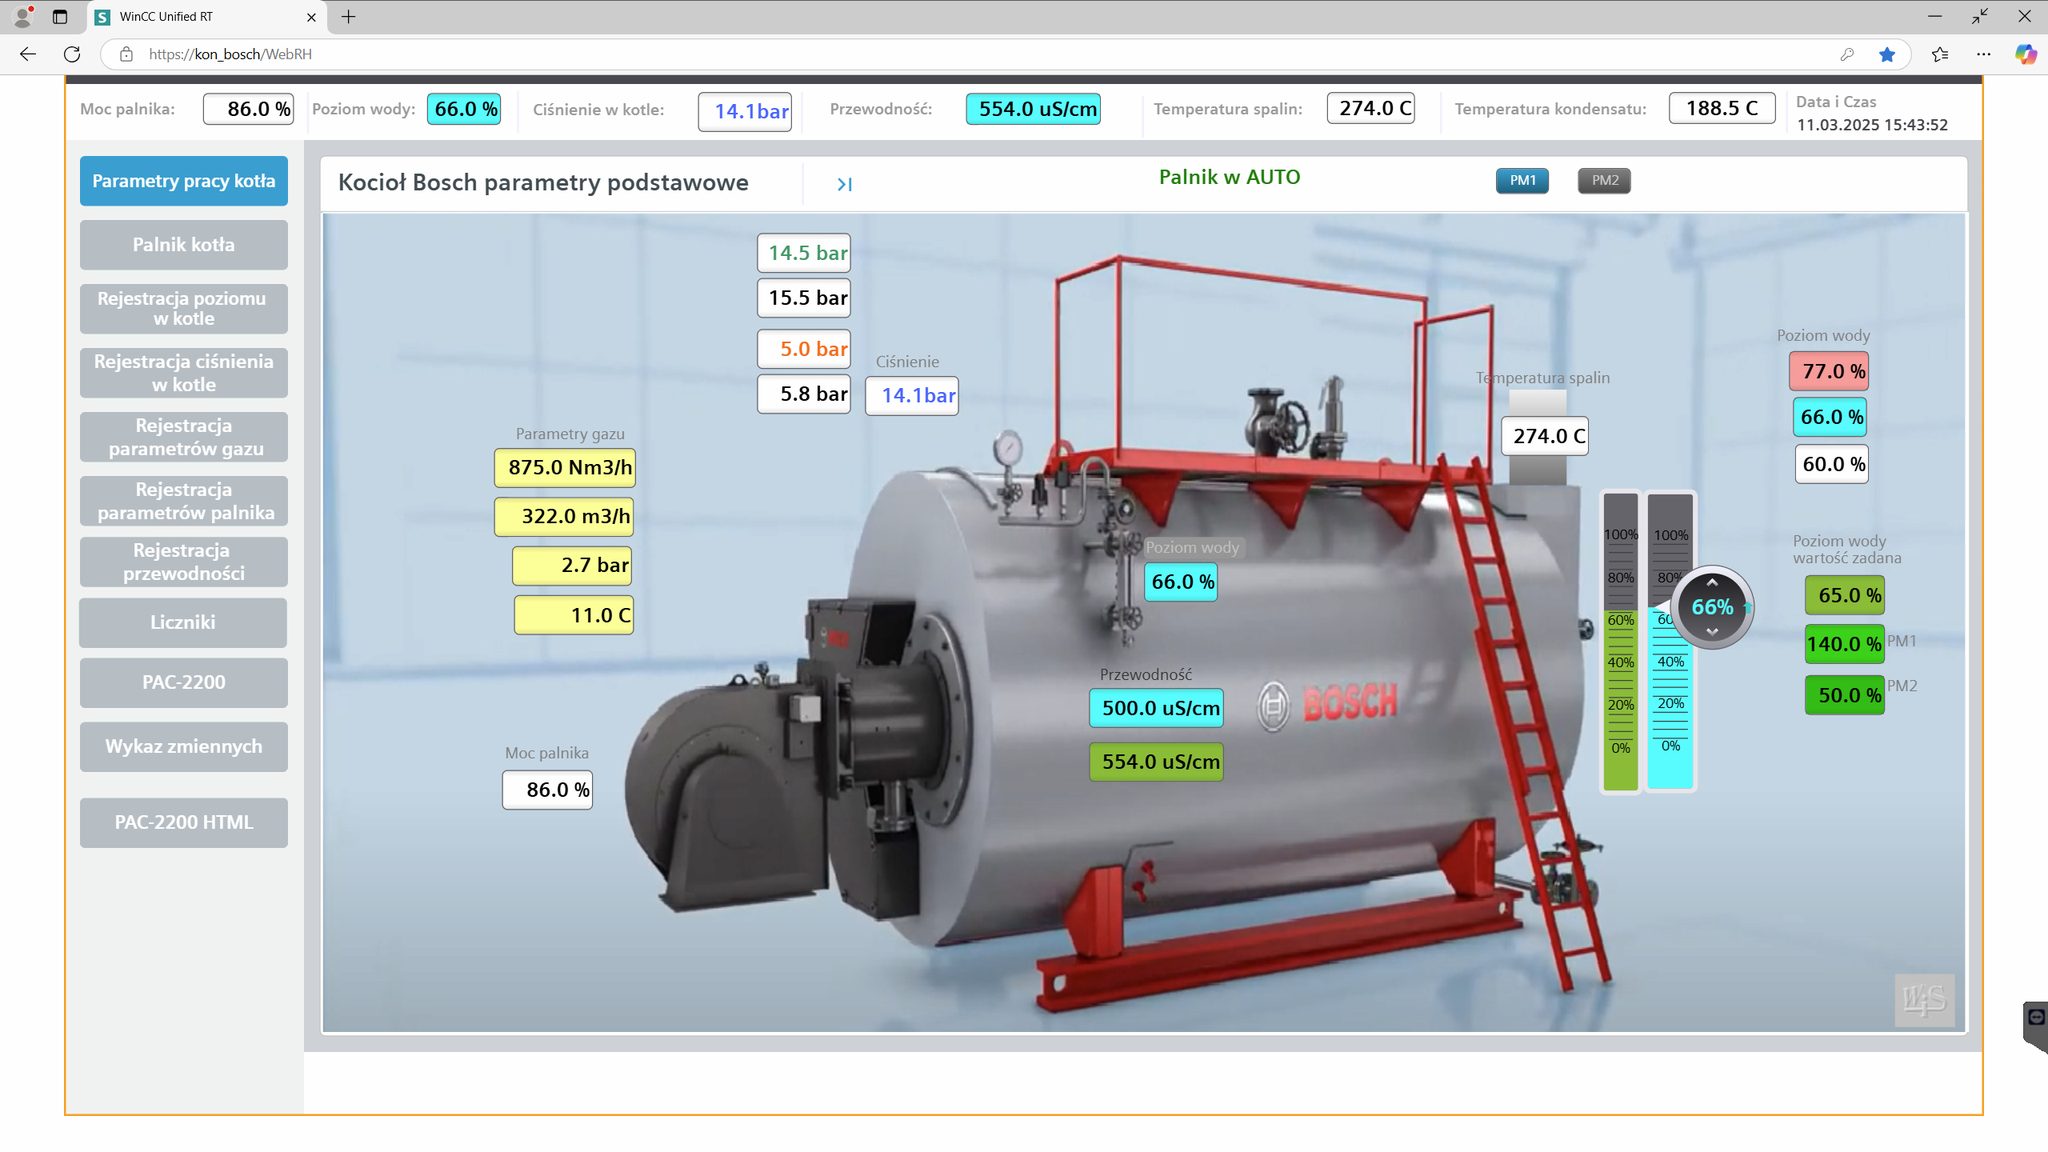Click the blue favorite star icon

(1887, 54)
